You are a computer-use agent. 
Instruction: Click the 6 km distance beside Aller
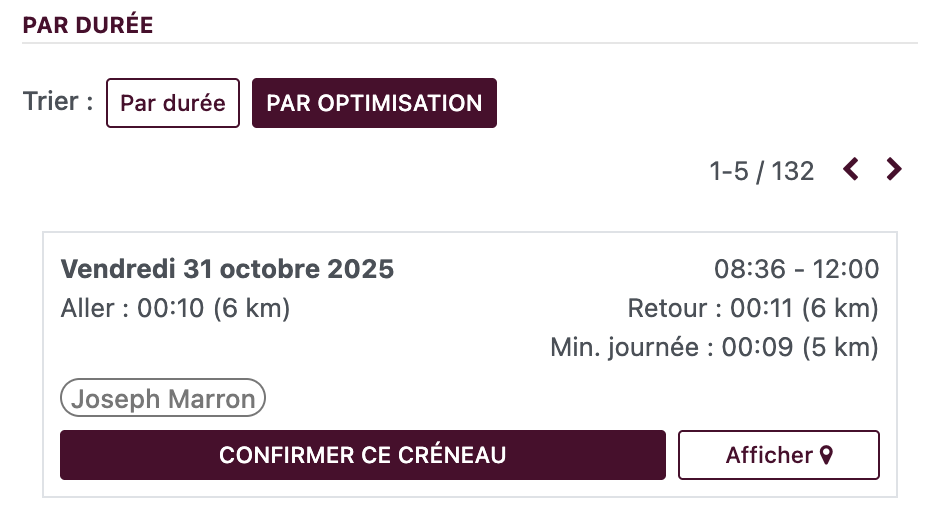pos(252,309)
